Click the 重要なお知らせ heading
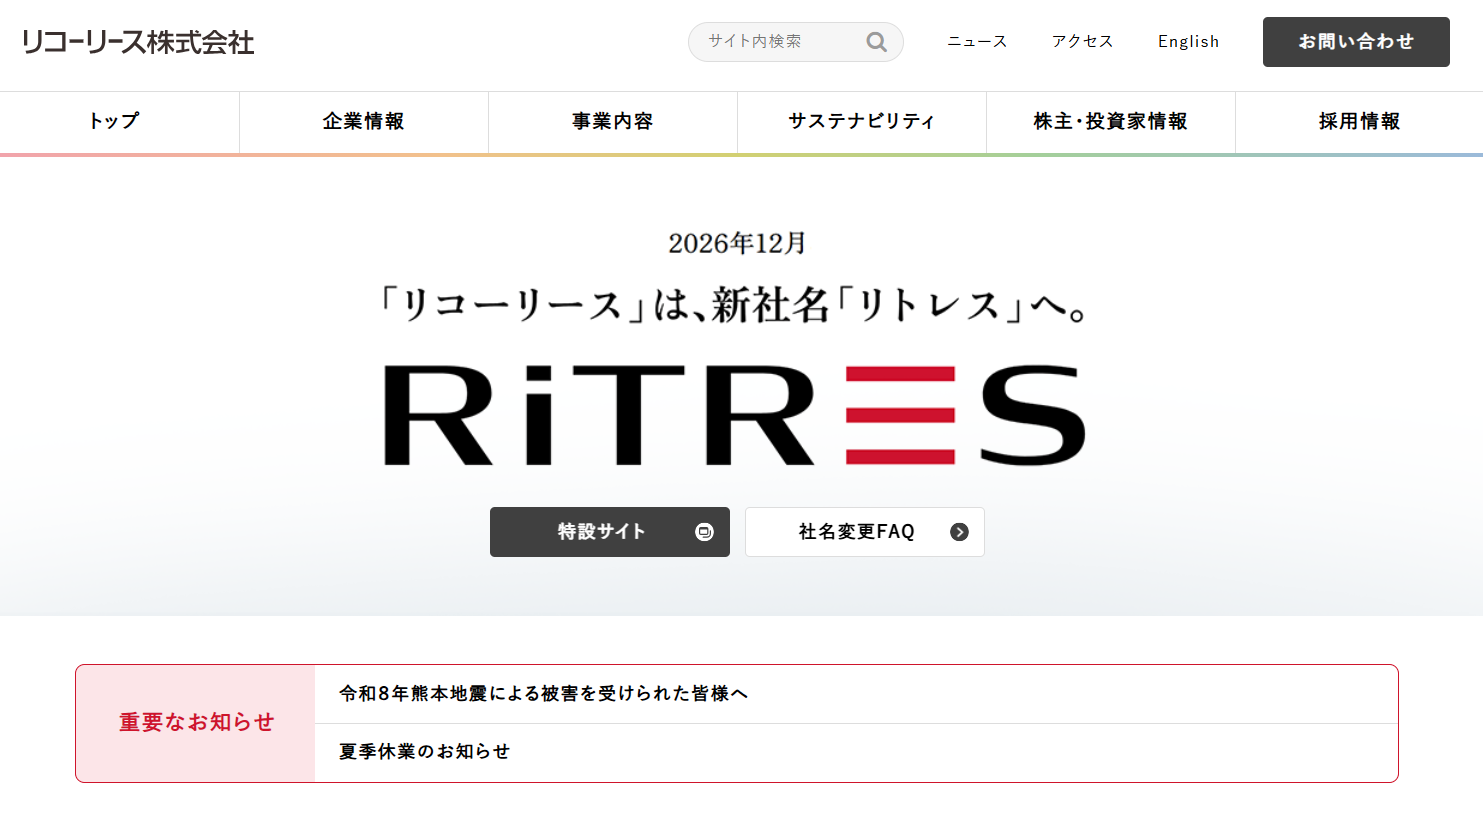1483x831 pixels. coord(196,723)
